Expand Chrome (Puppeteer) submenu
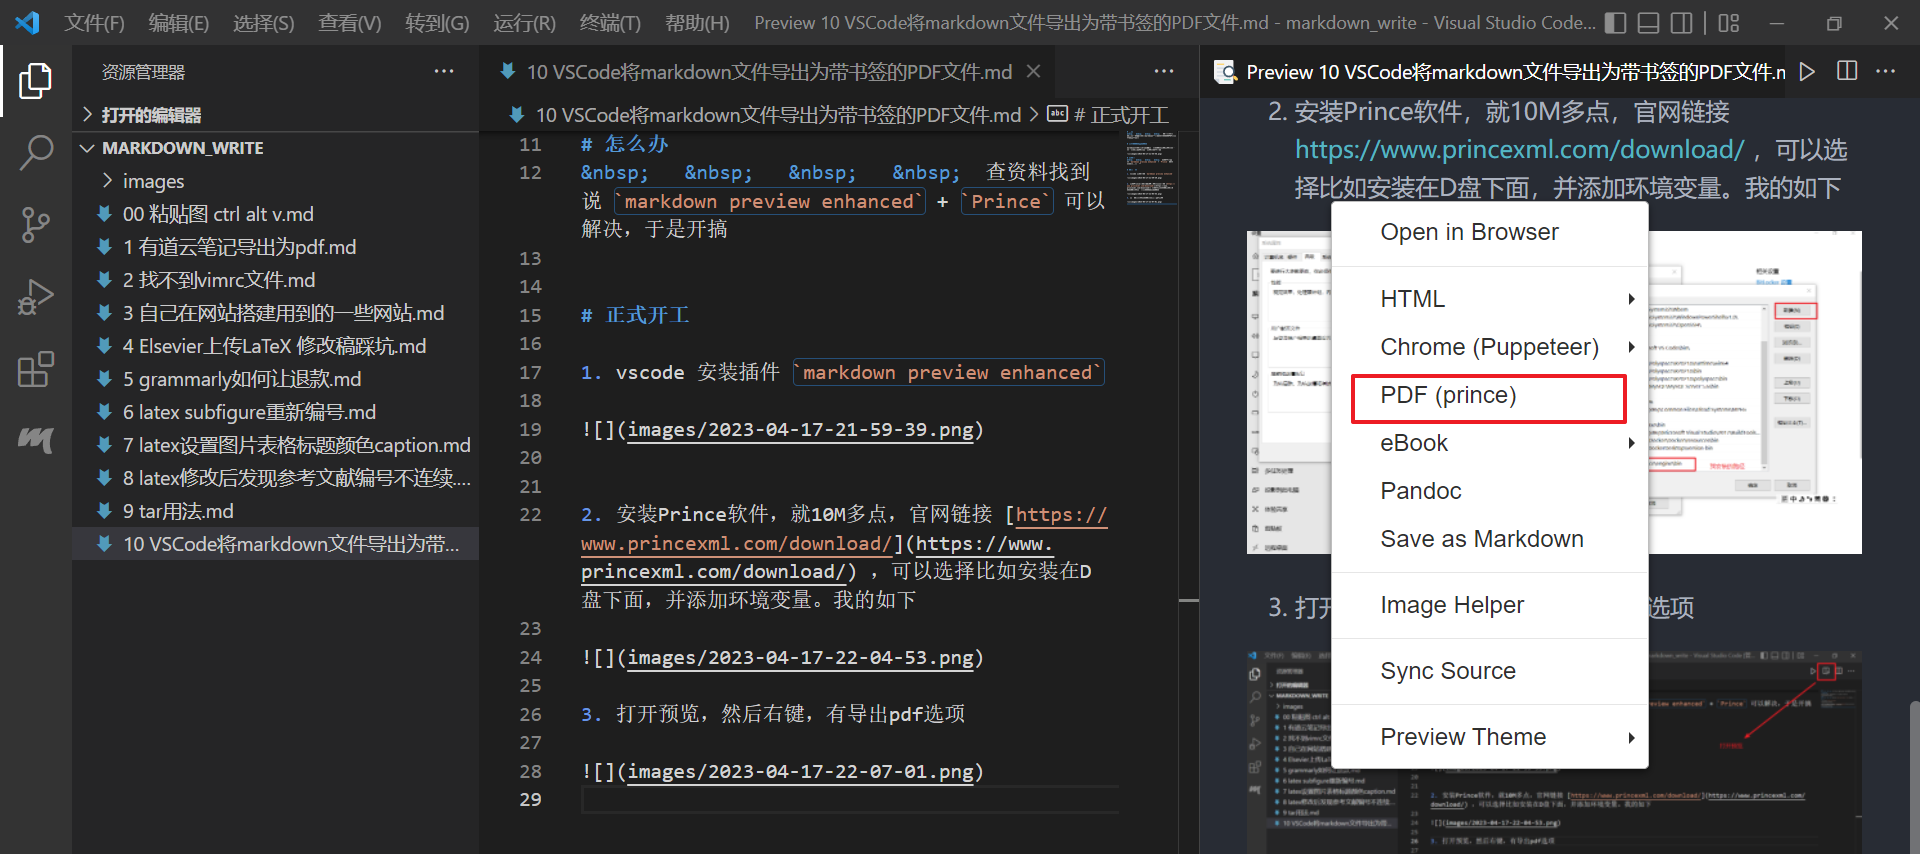The width and height of the screenshot is (1920, 854). pos(1490,347)
